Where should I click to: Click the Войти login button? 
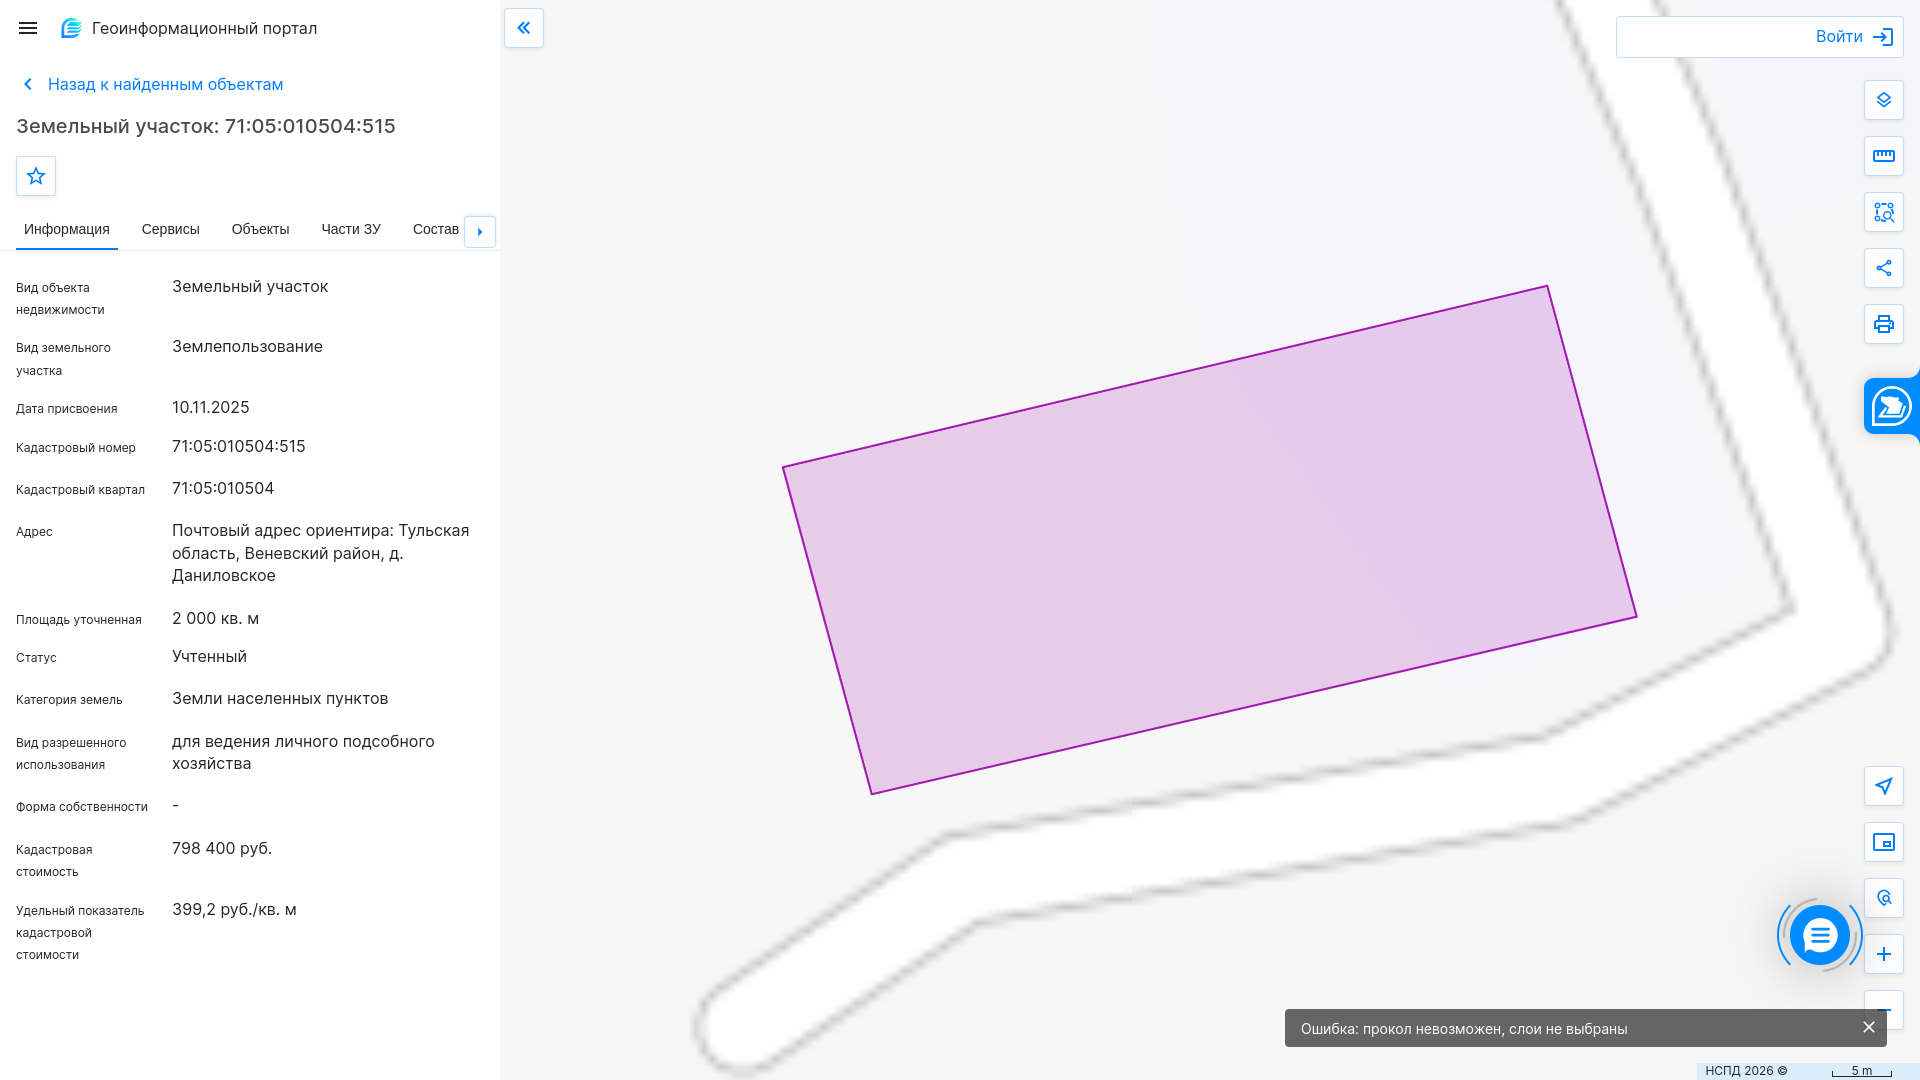click(1760, 37)
